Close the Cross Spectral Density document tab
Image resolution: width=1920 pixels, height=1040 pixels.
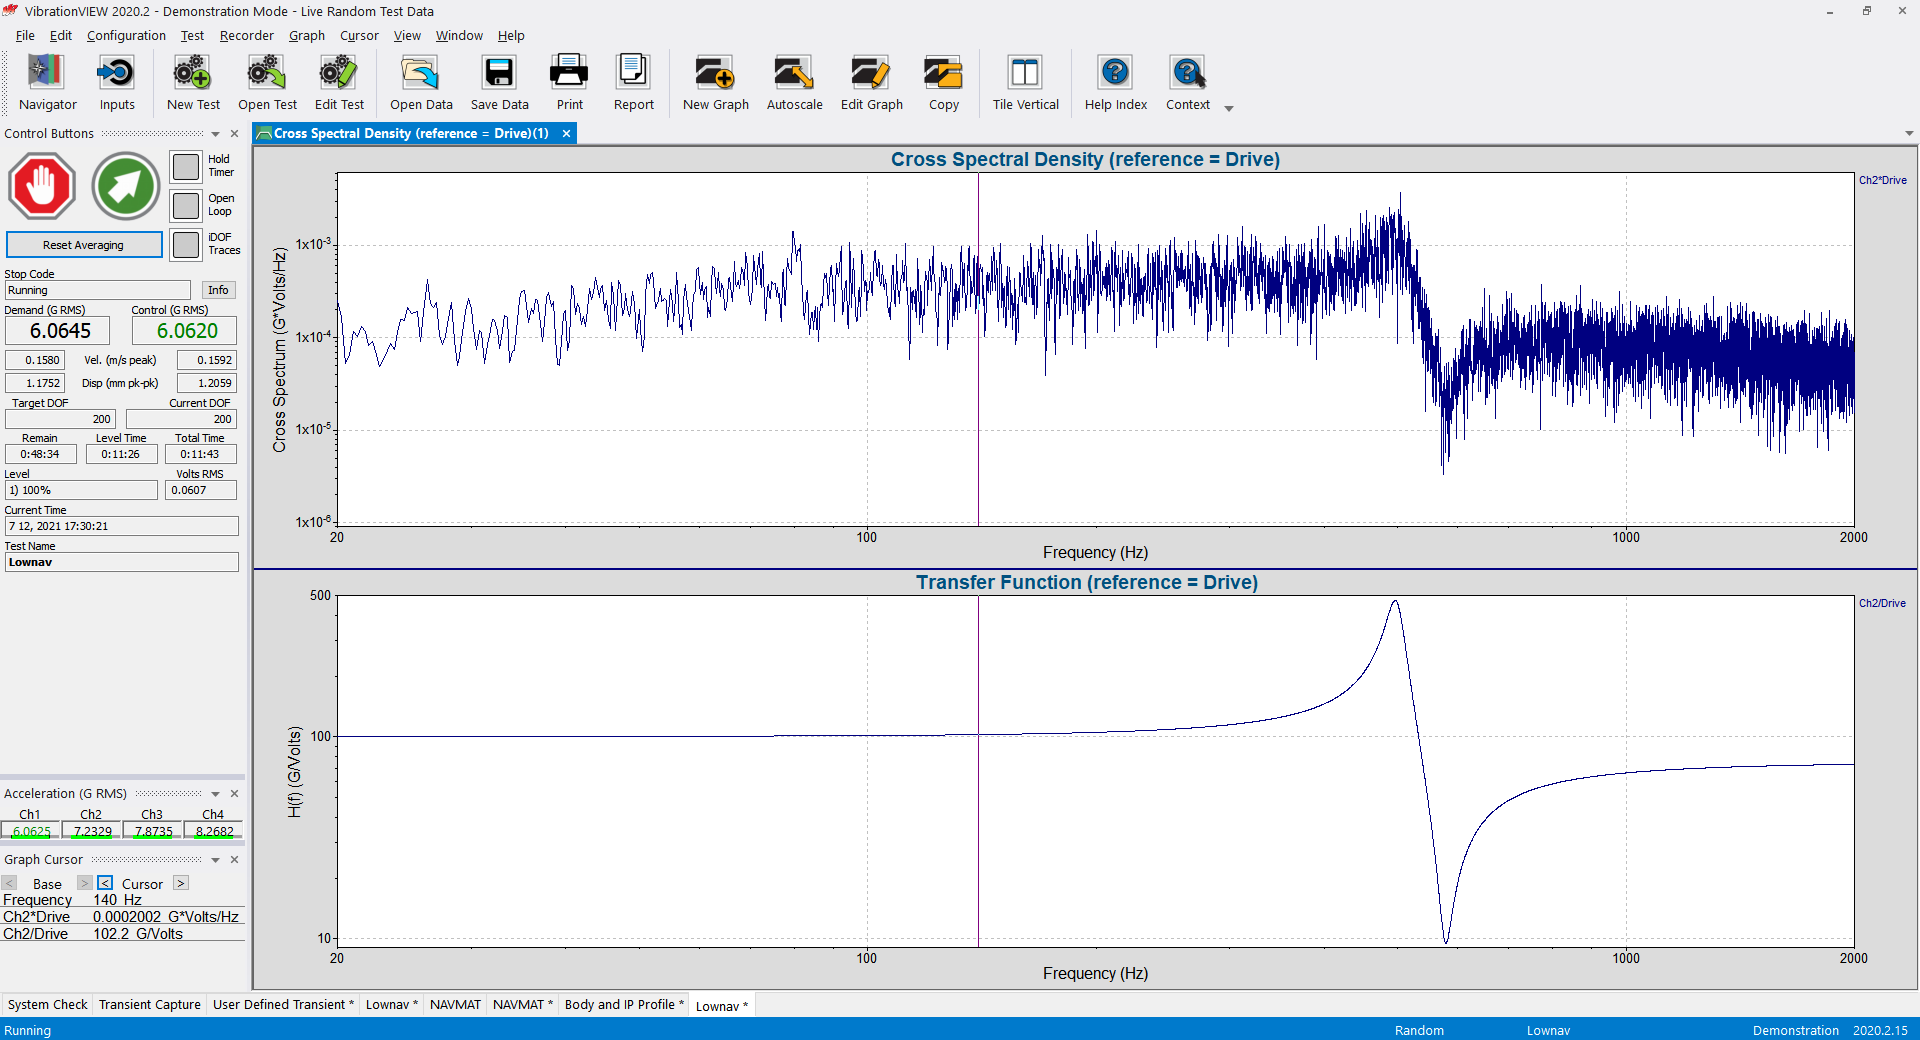pyautogui.click(x=566, y=134)
